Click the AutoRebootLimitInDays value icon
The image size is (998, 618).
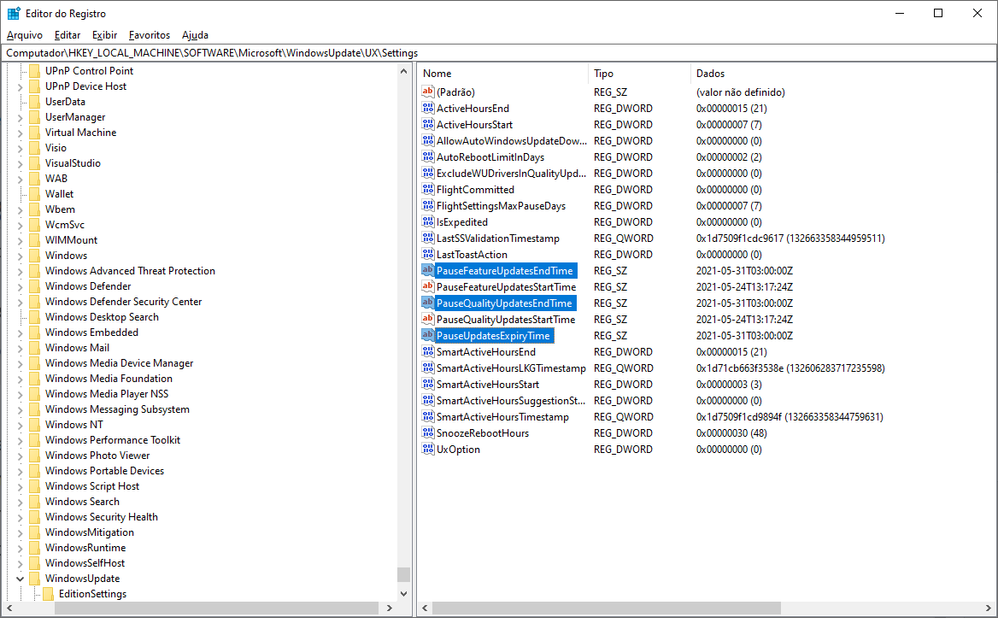point(428,157)
